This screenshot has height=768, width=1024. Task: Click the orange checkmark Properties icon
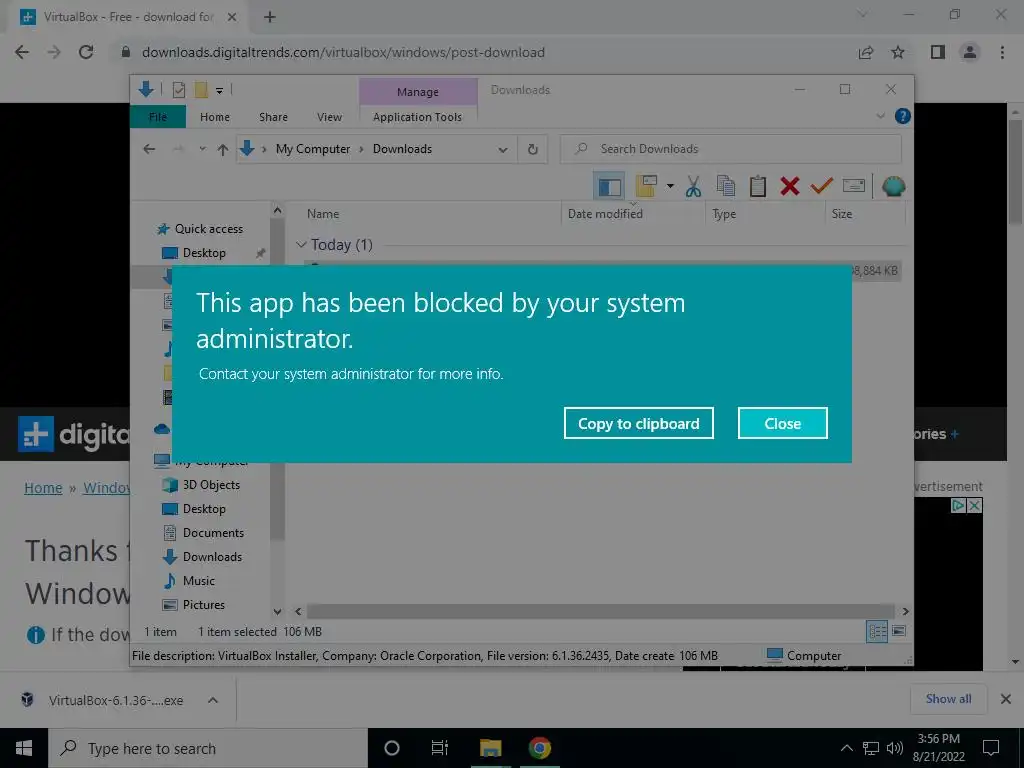coord(822,186)
